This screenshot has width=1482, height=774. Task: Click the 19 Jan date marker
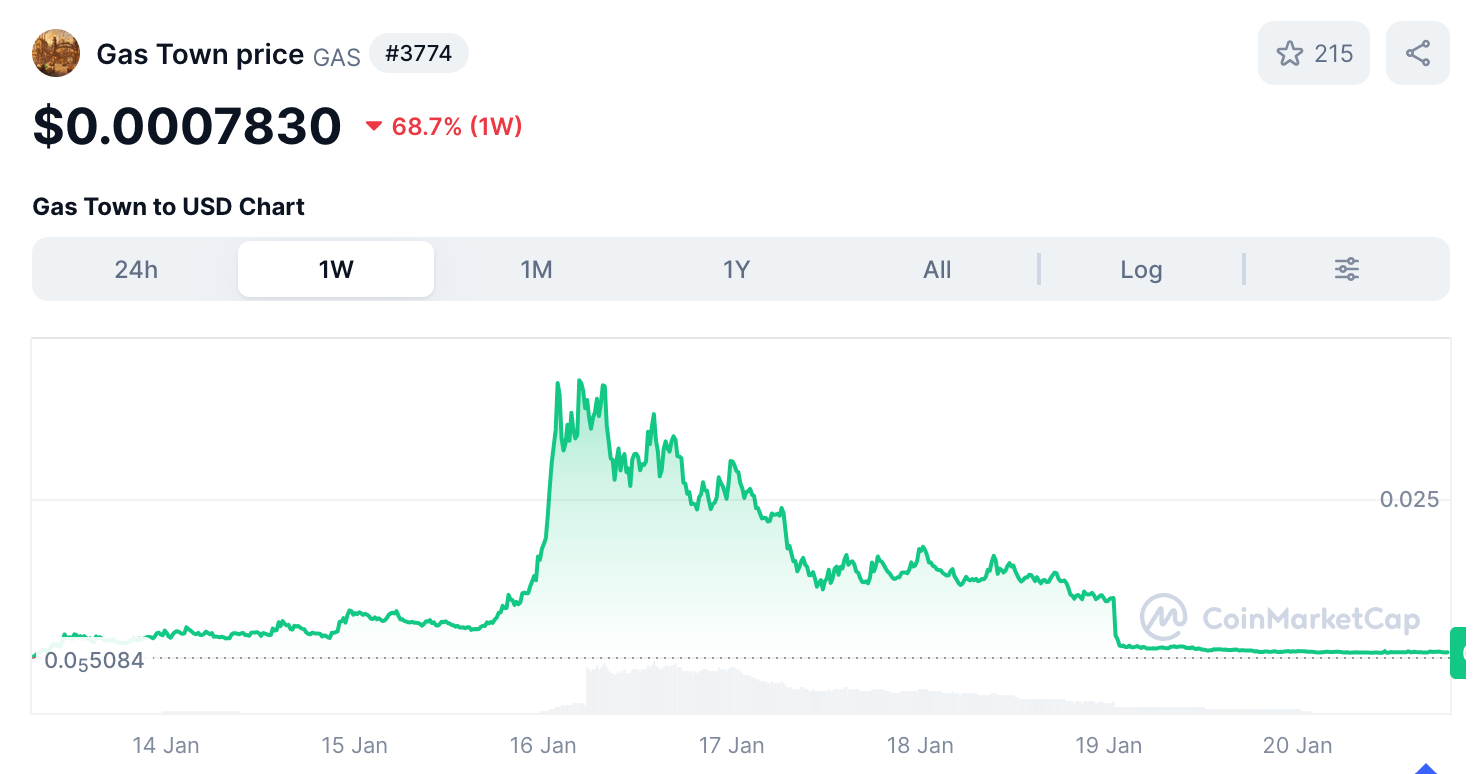1109,745
